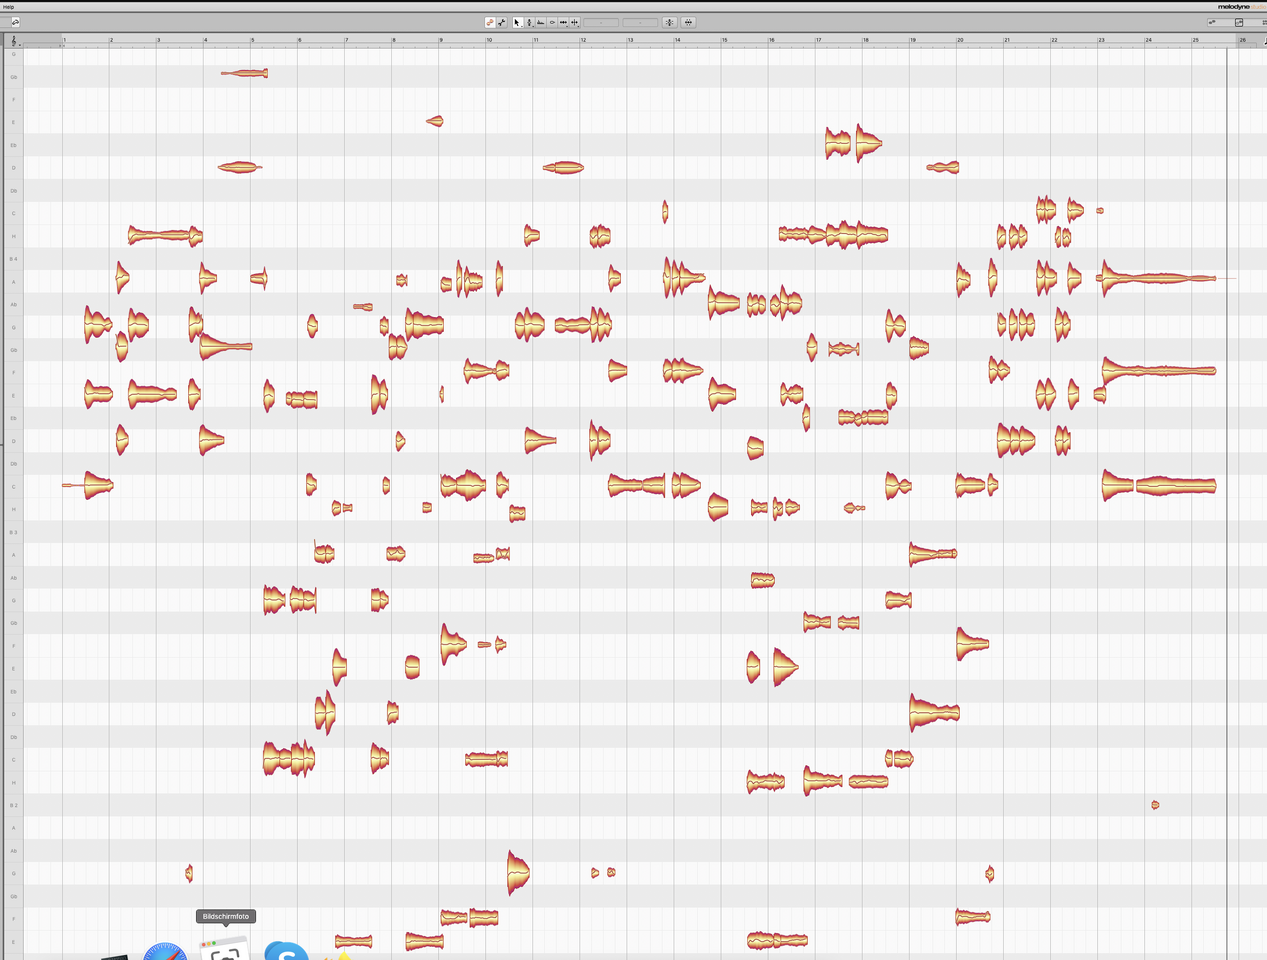Click bar 26 in the time ruler
1267x960 pixels.
click(1243, 40)
